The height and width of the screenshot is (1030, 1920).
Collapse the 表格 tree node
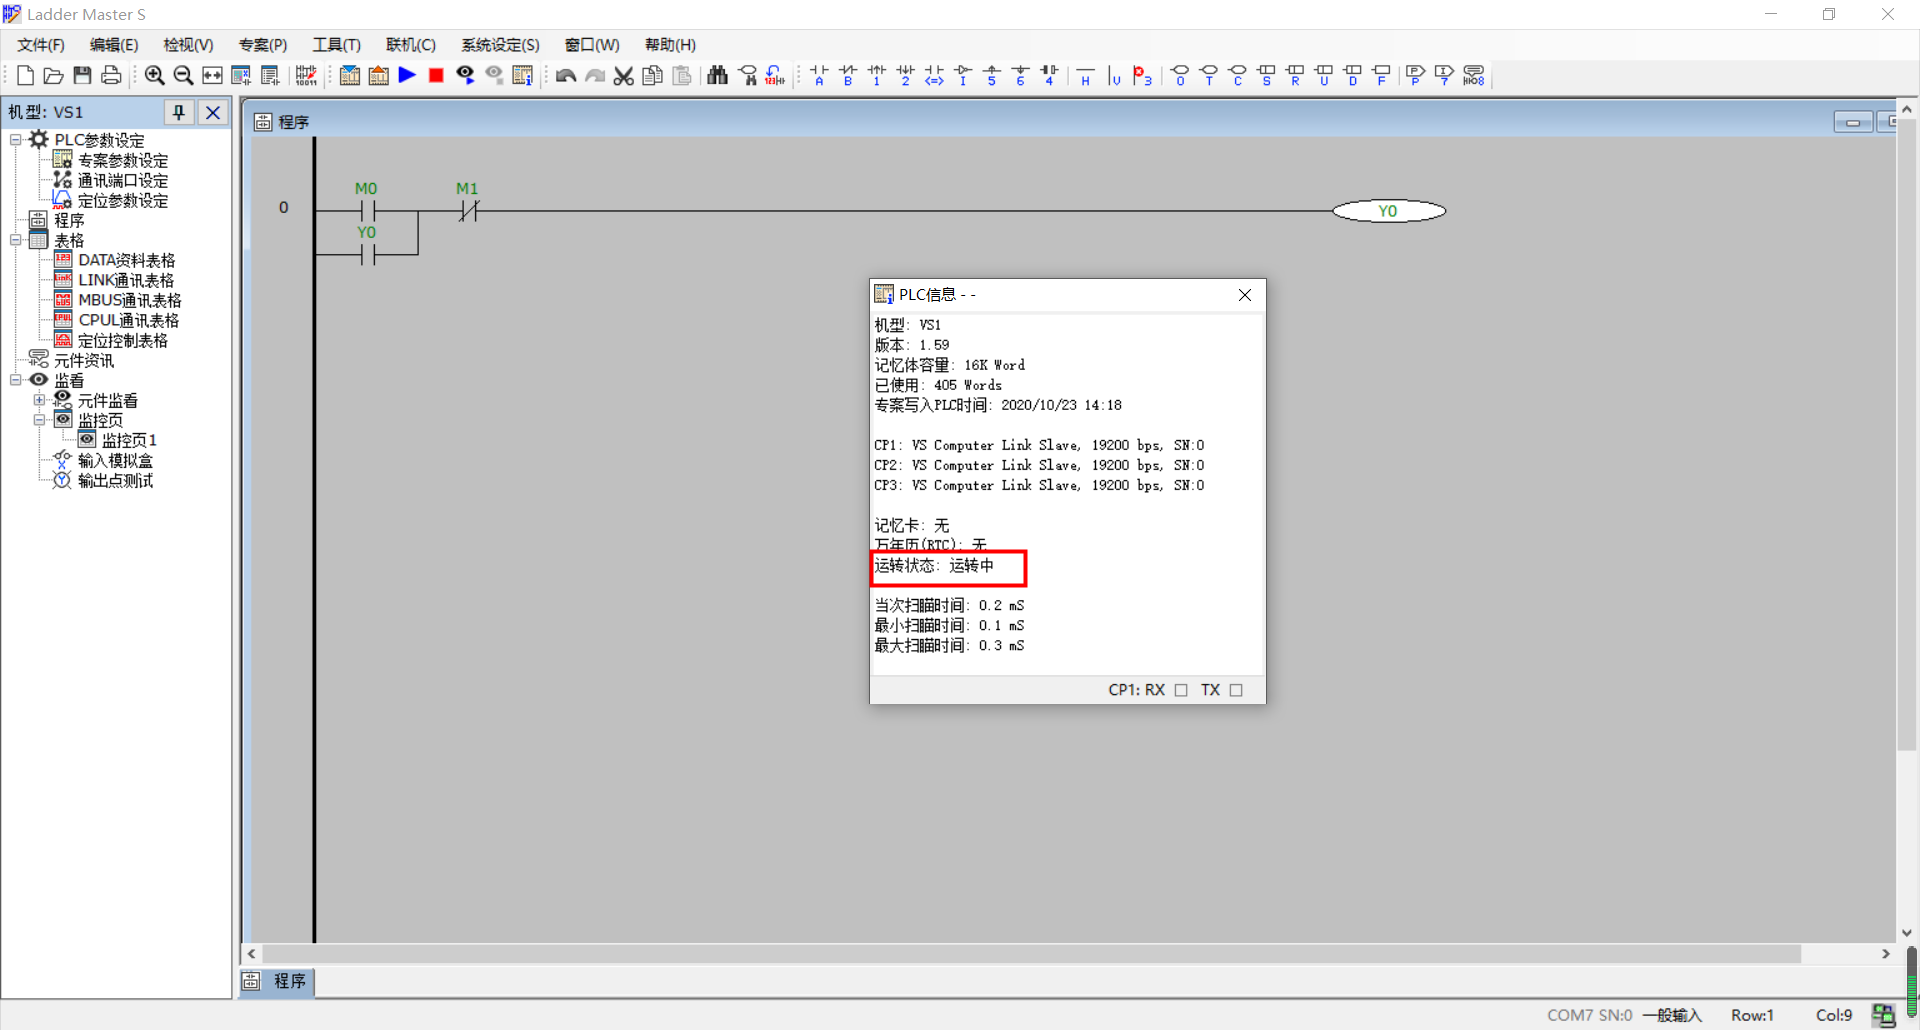tap(16, 240)
